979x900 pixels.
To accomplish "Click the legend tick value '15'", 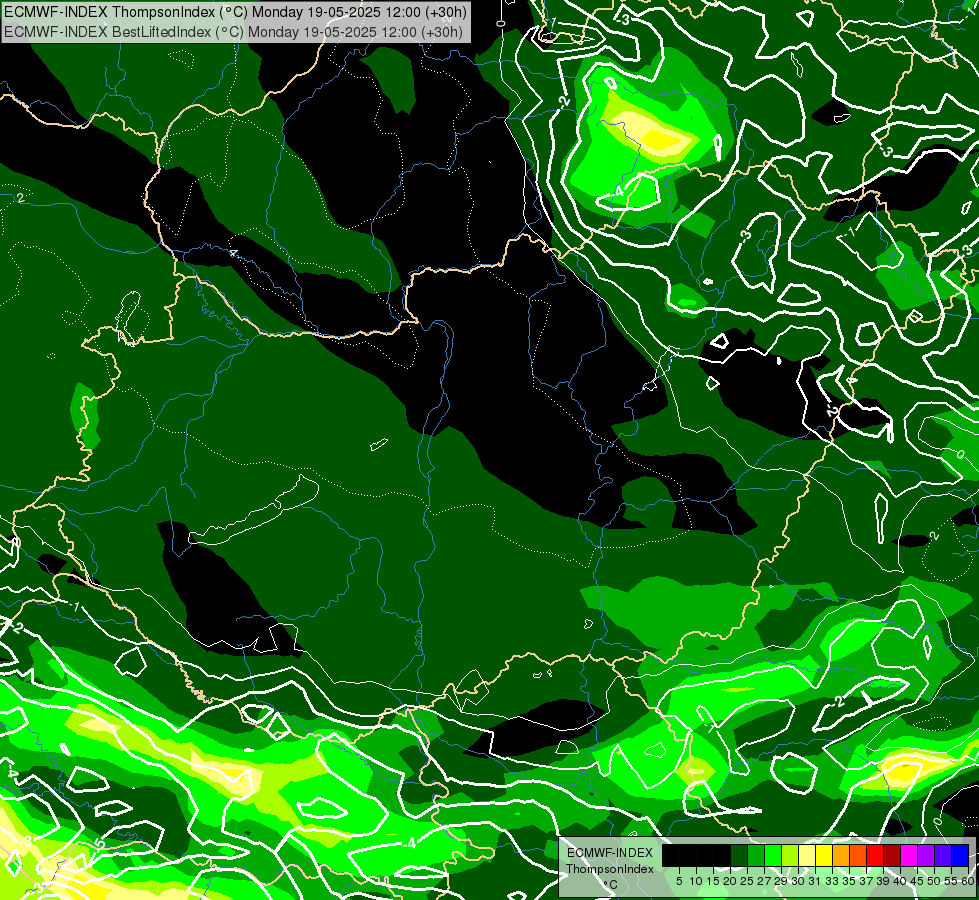I will coord(713,881).
